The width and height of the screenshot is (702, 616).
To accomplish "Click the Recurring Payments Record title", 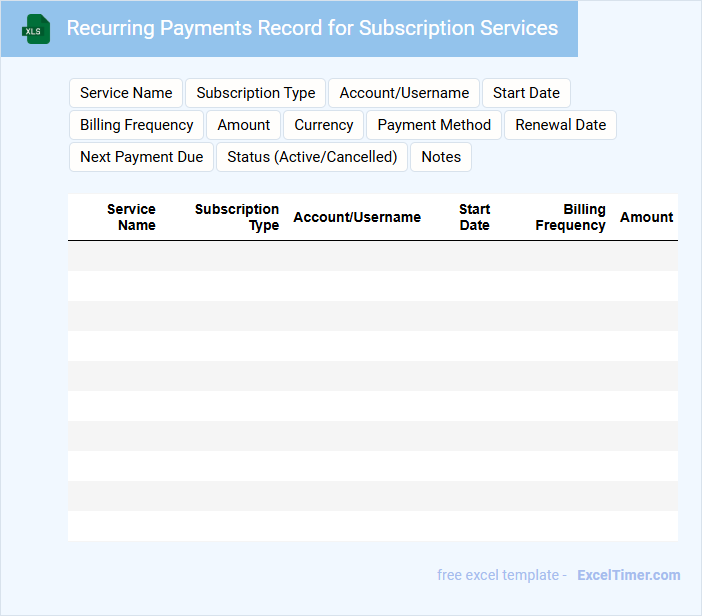I will click(x=312, y=28).
